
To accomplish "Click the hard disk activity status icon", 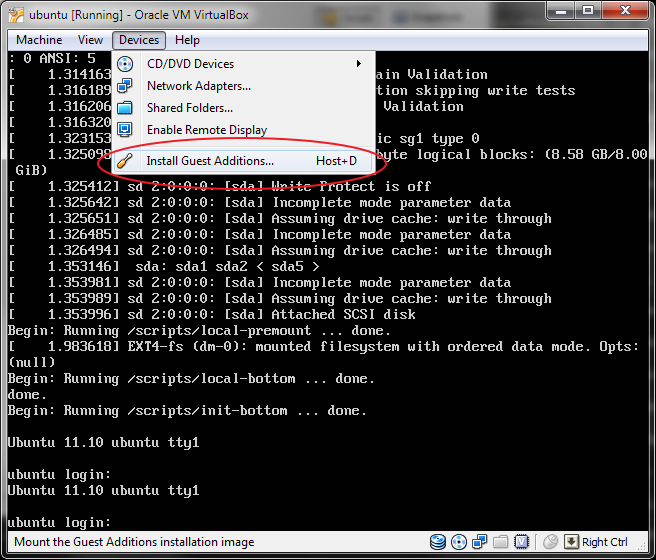I will (x=438, y=542).
